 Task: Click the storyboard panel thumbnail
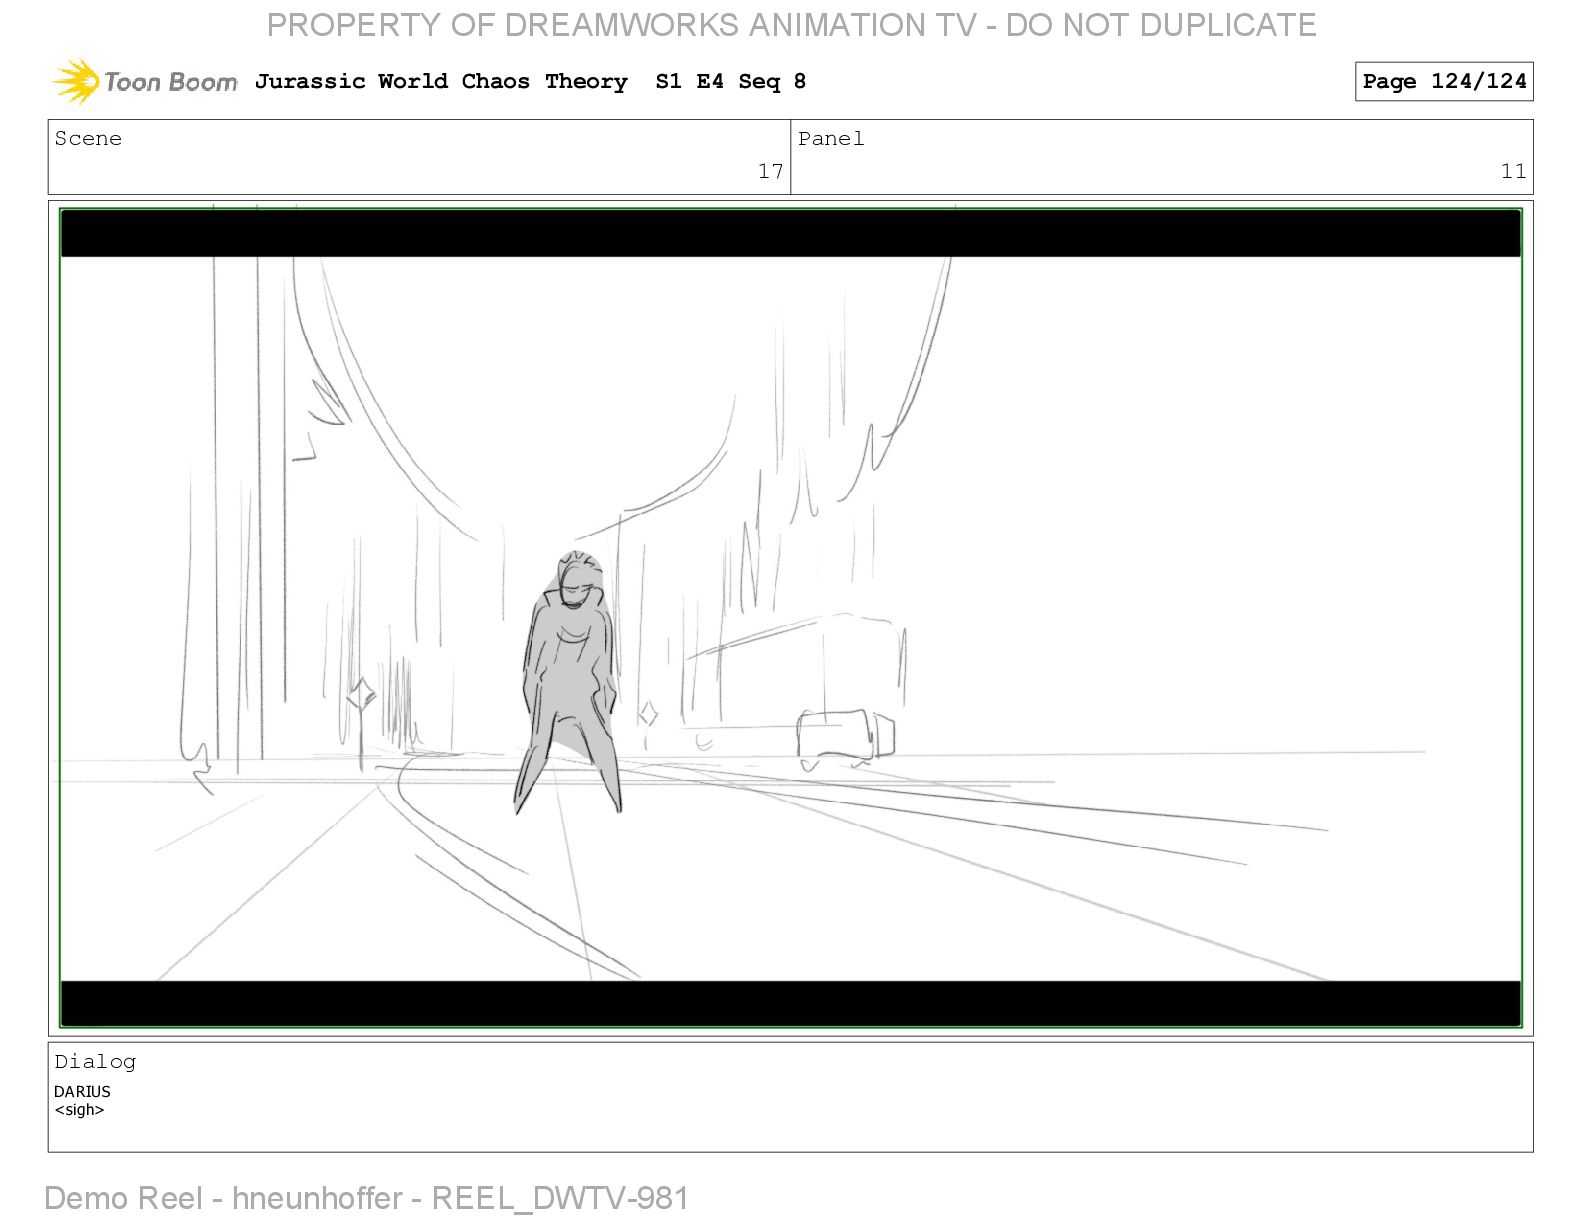[x=790, y=618]
